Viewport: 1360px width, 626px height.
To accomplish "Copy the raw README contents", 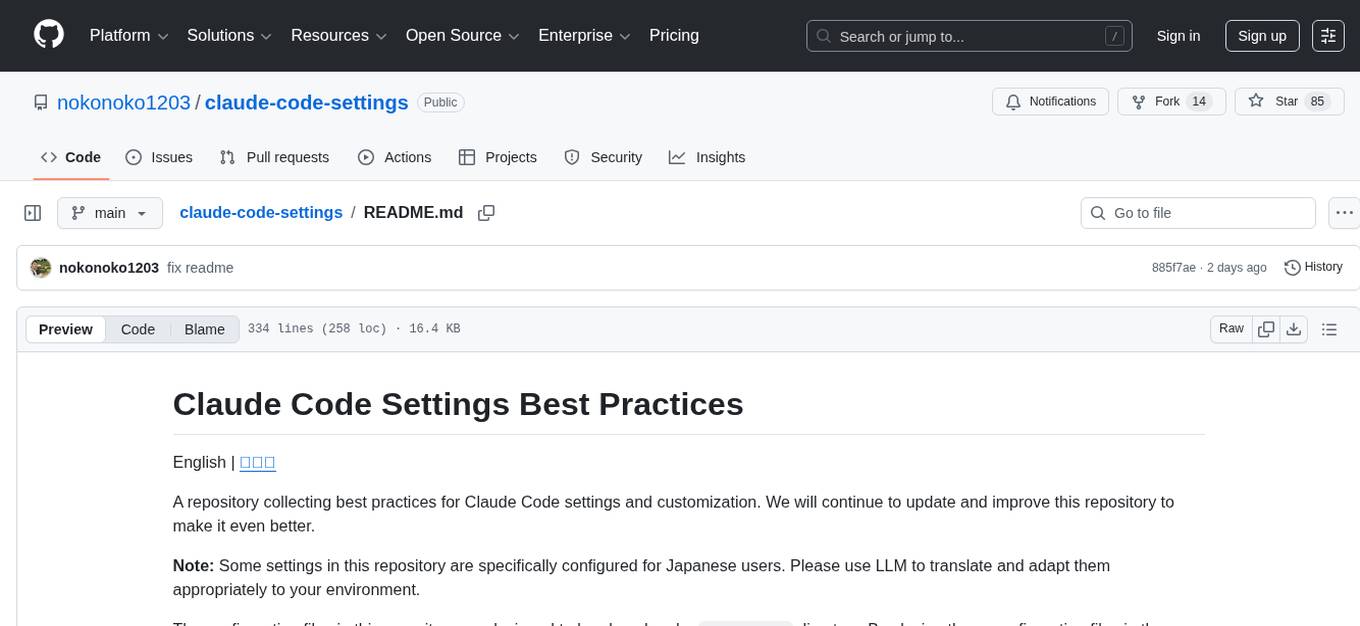I will click(x=1265, y=328).
